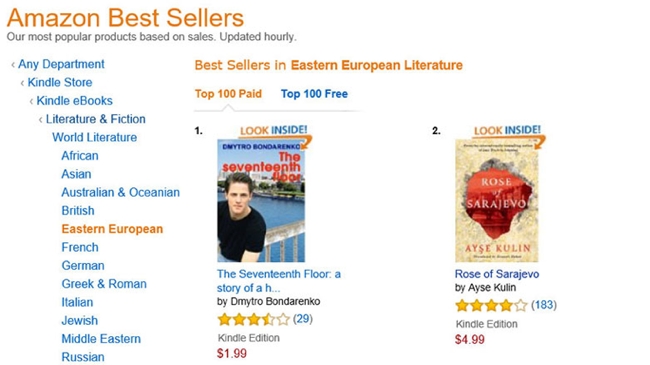Browse the Russian literature category
650x365 pixels.
pyautogui.click(x=83, y=357)
